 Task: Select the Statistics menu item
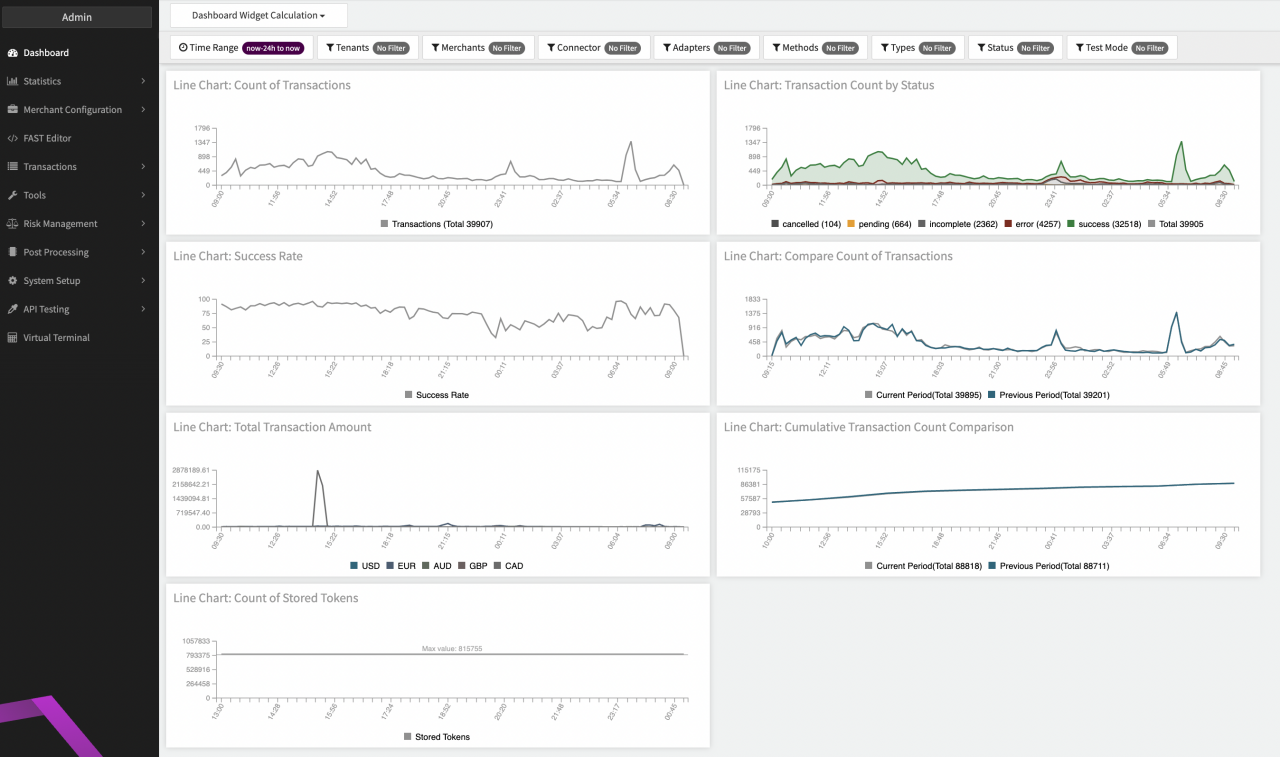(42, 81)
